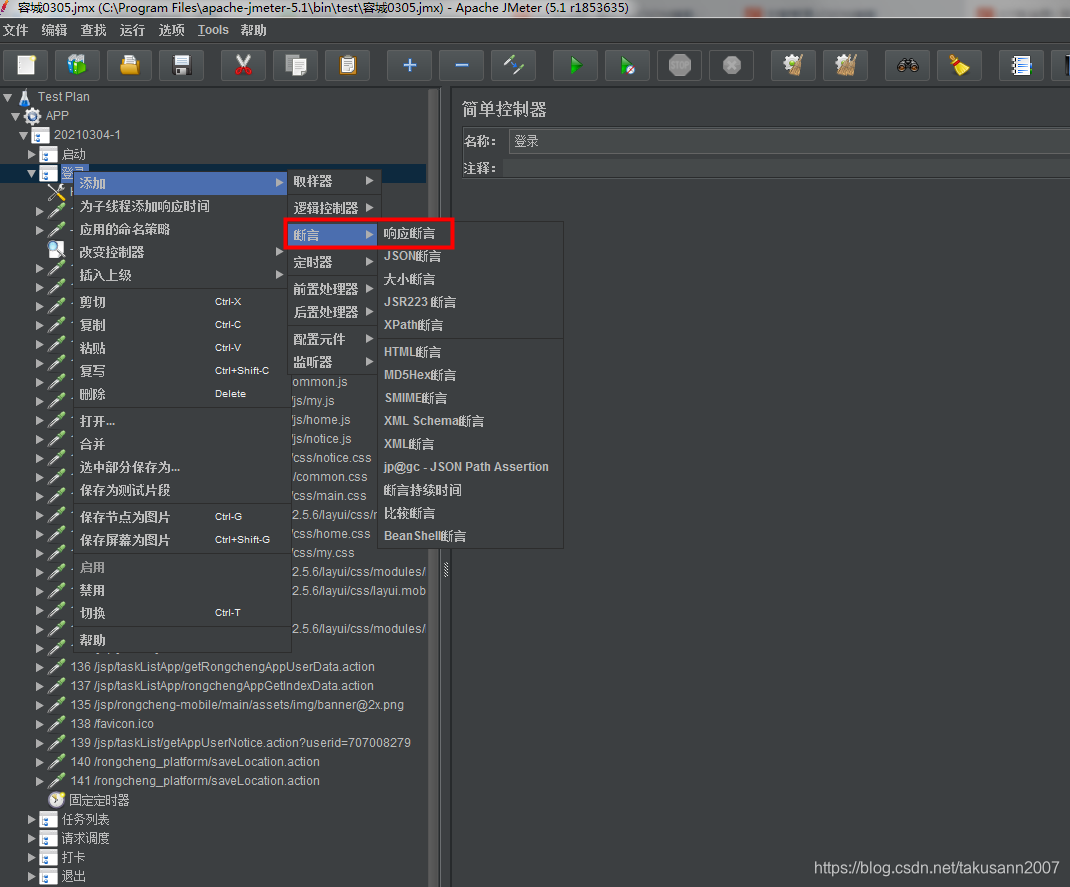Click the 名称 input field
Screen dimensions: 1070x887
tap(789, 141)
